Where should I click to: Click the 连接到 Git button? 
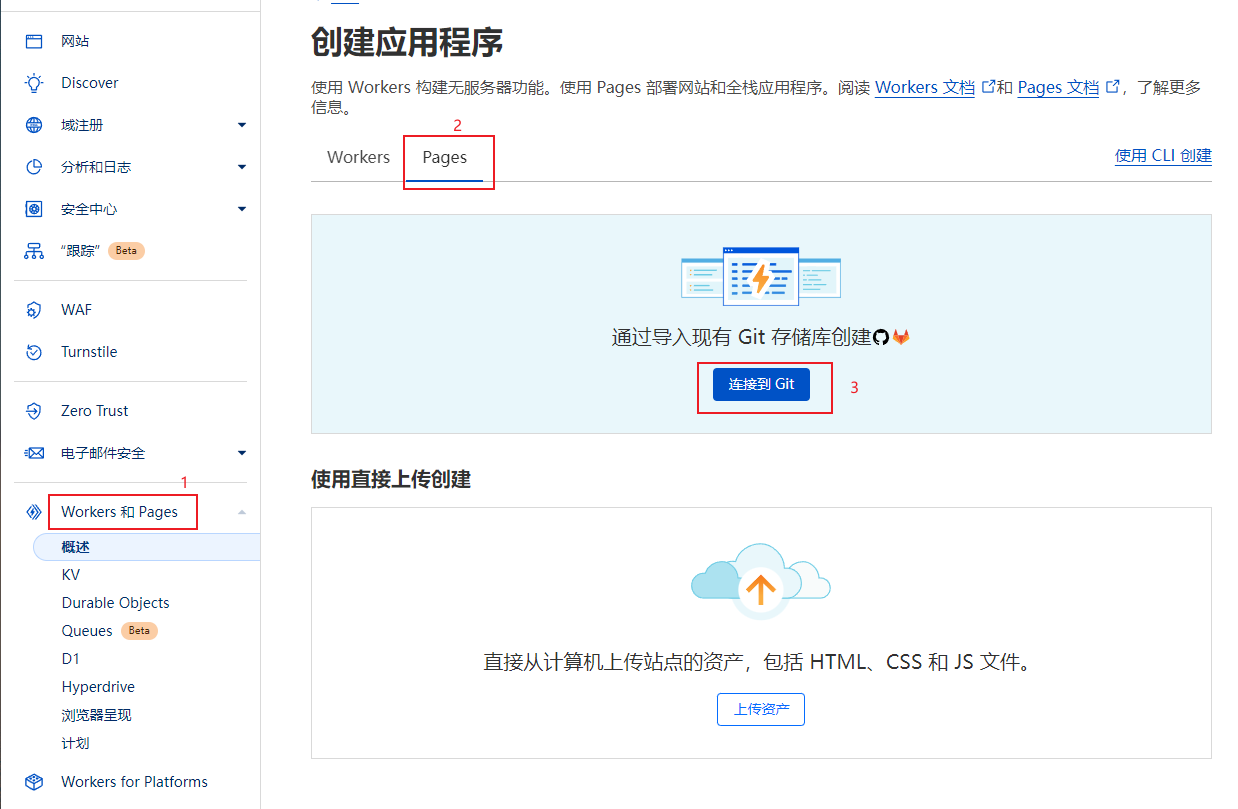pos(761,384)
